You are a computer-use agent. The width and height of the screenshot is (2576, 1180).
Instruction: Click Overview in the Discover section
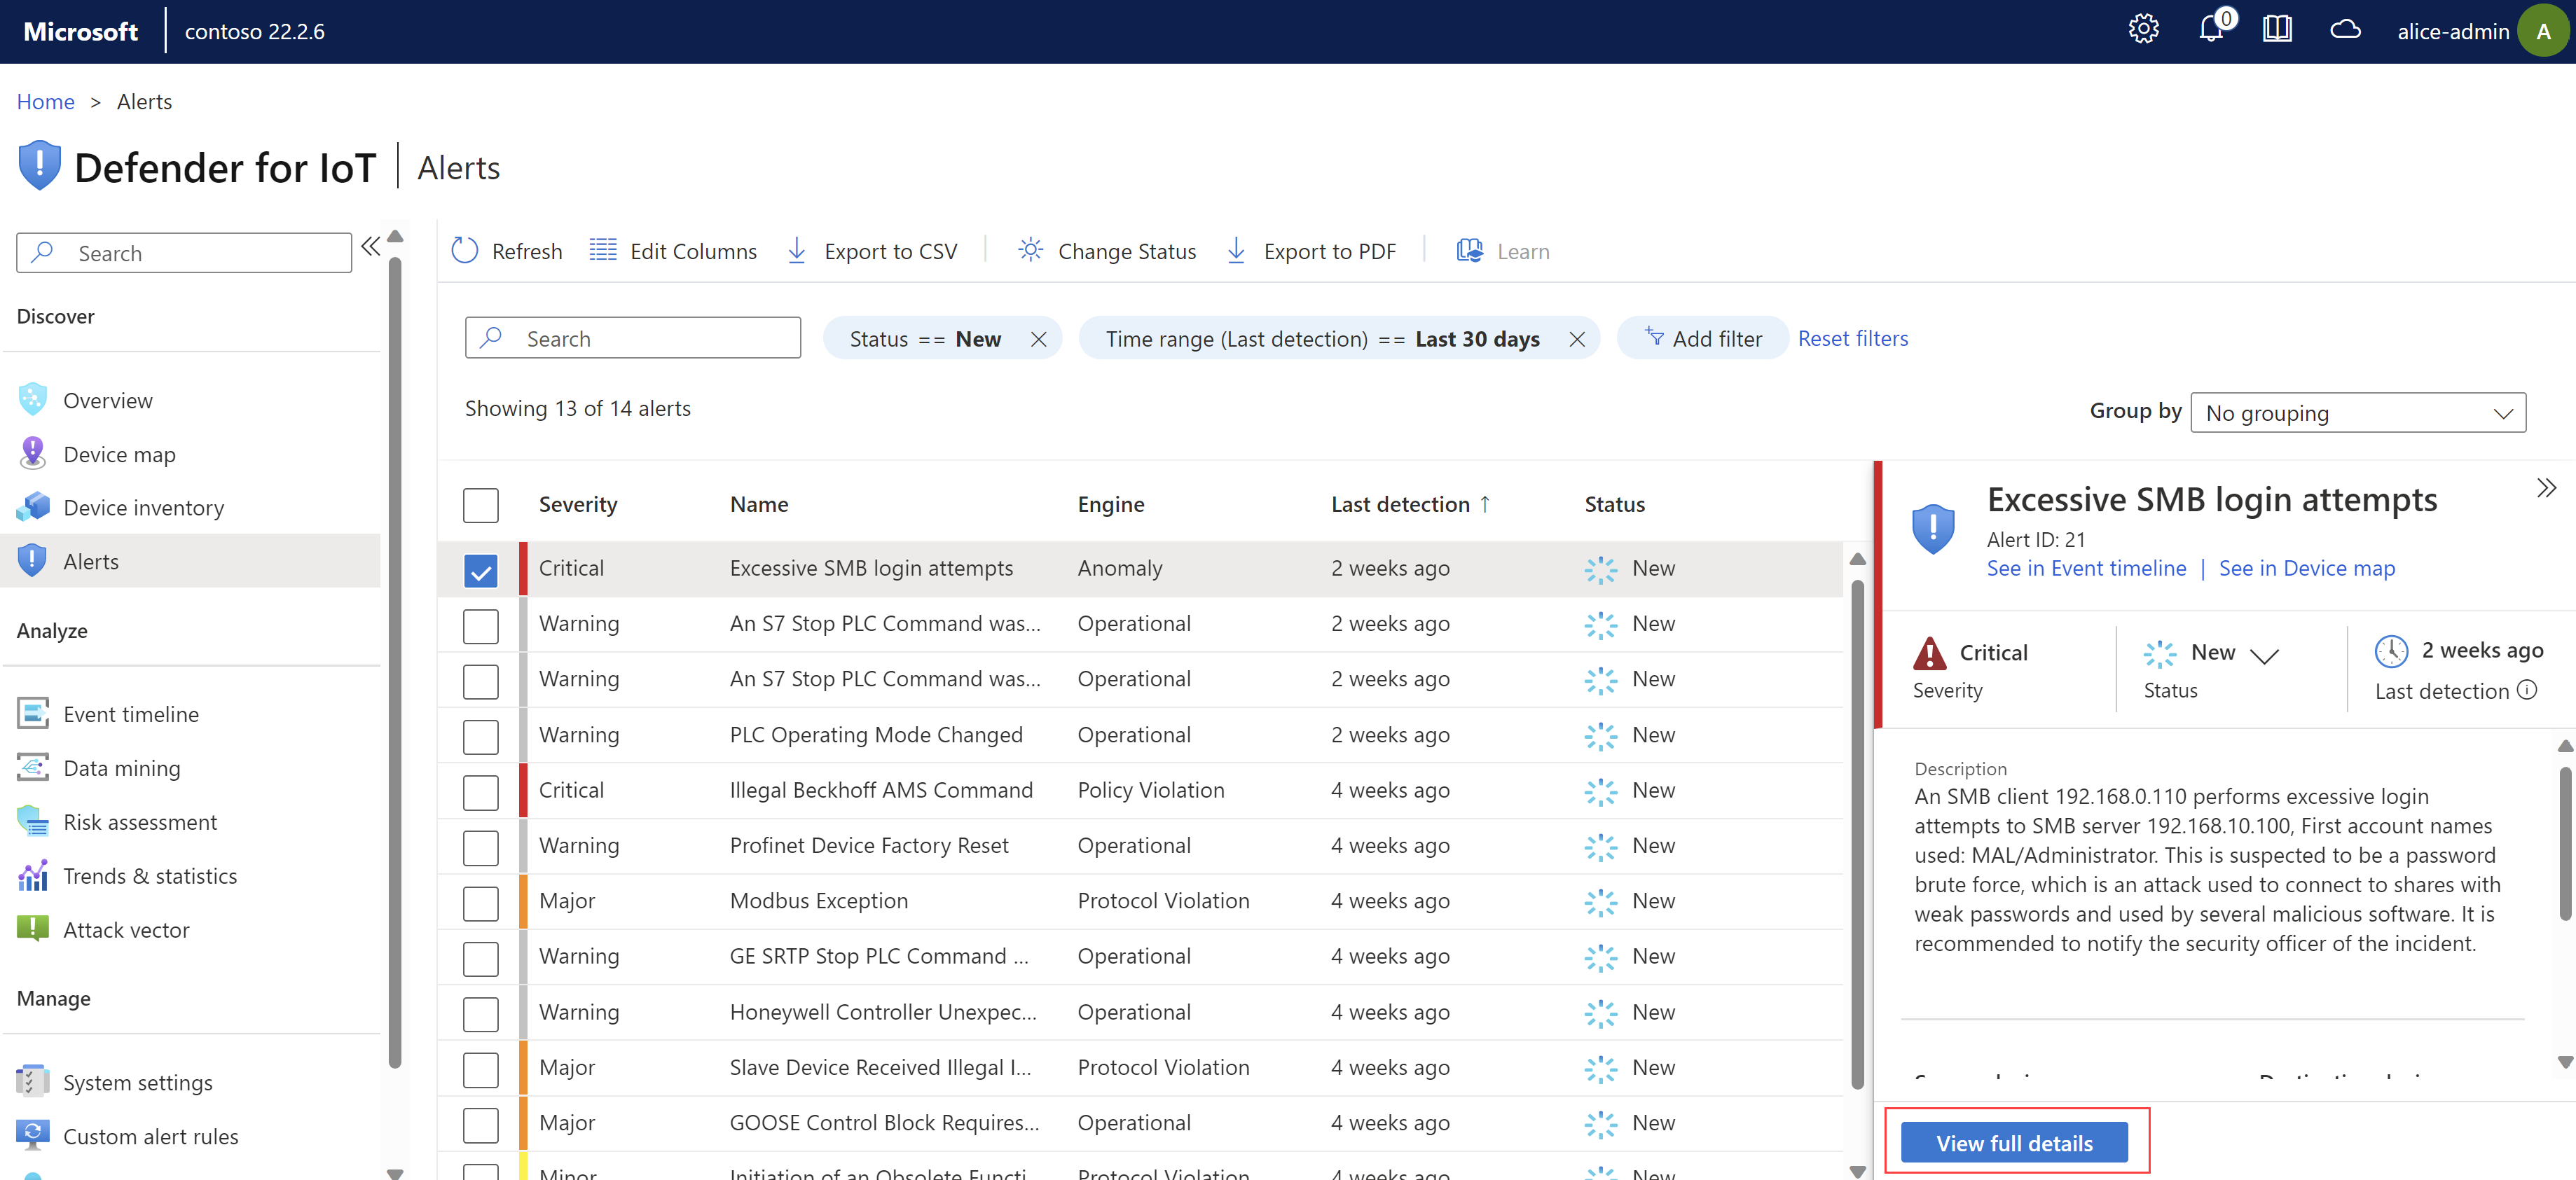point(106,398)
